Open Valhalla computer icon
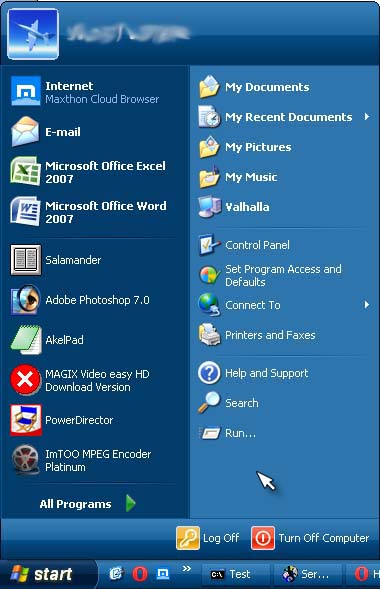The height and width of the screenshot is (589, 380). click(x=209, y=207)
